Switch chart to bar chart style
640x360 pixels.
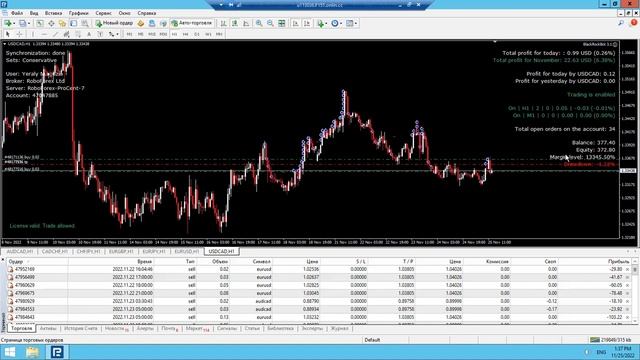click(223, 23)
